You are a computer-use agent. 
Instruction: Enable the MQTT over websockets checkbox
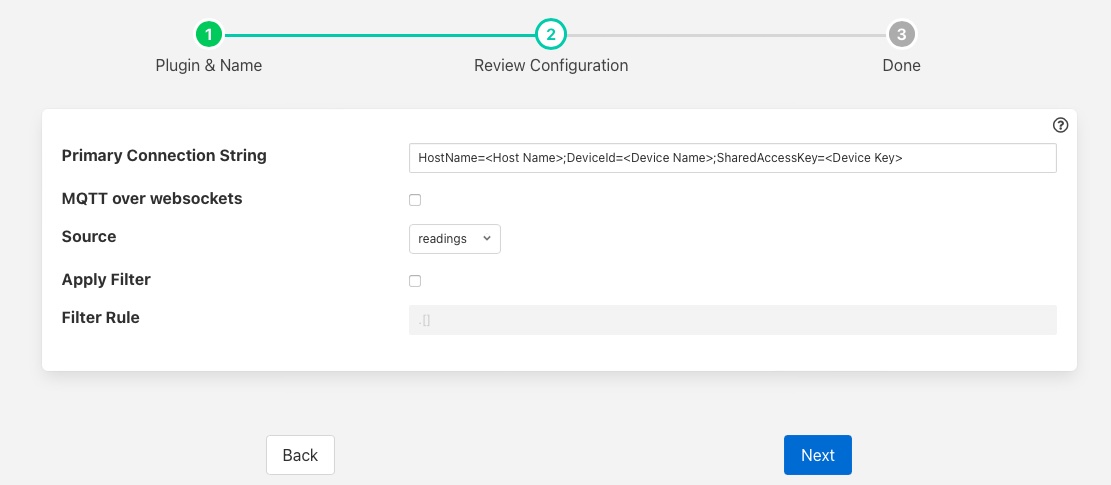point(415,200)
